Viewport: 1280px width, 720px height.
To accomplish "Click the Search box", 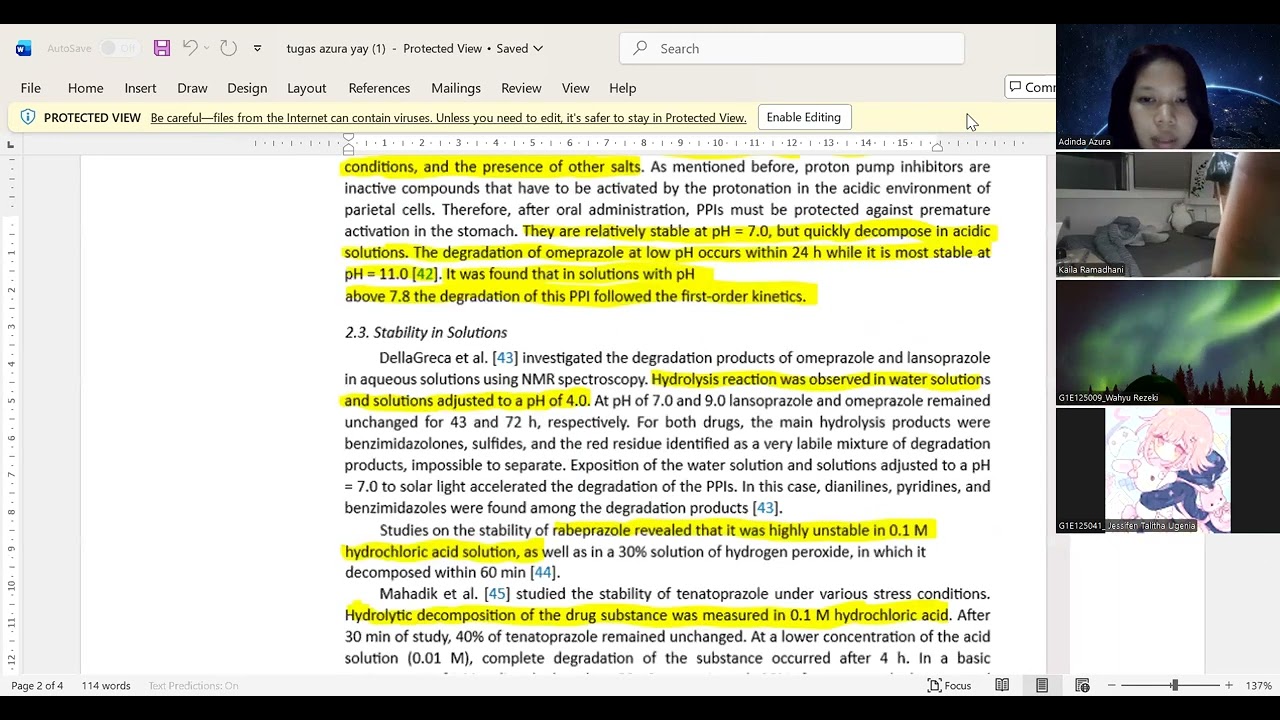I will (x=792, y=48).
